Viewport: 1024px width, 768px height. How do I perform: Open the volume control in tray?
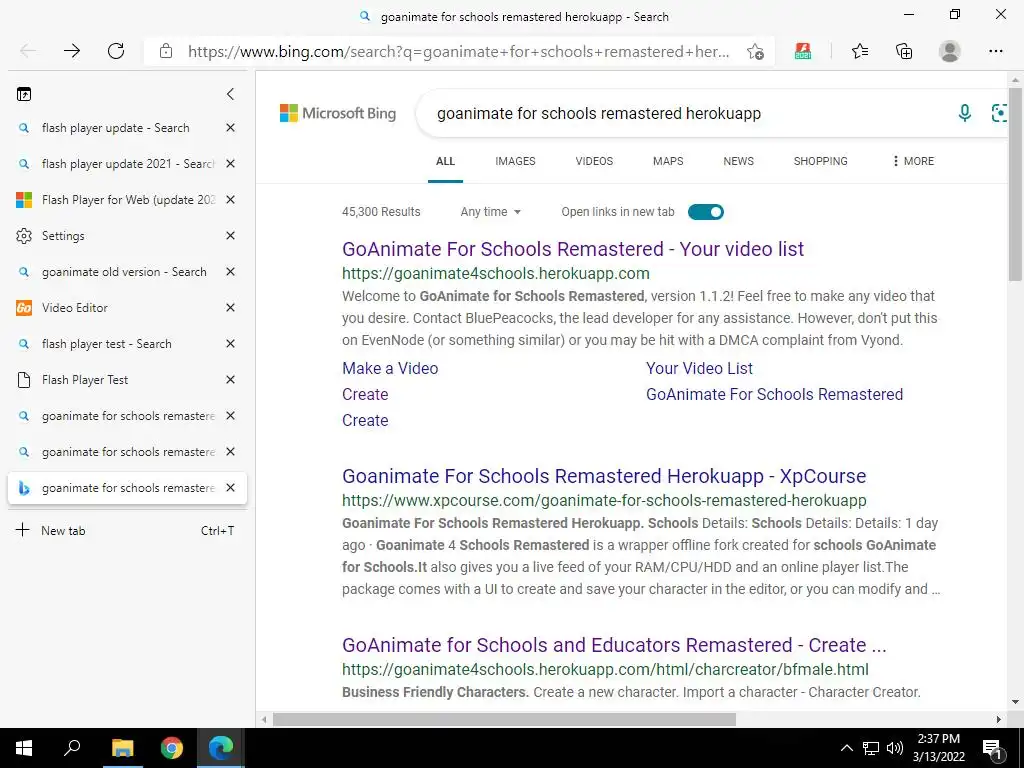(x=895, y=748)
